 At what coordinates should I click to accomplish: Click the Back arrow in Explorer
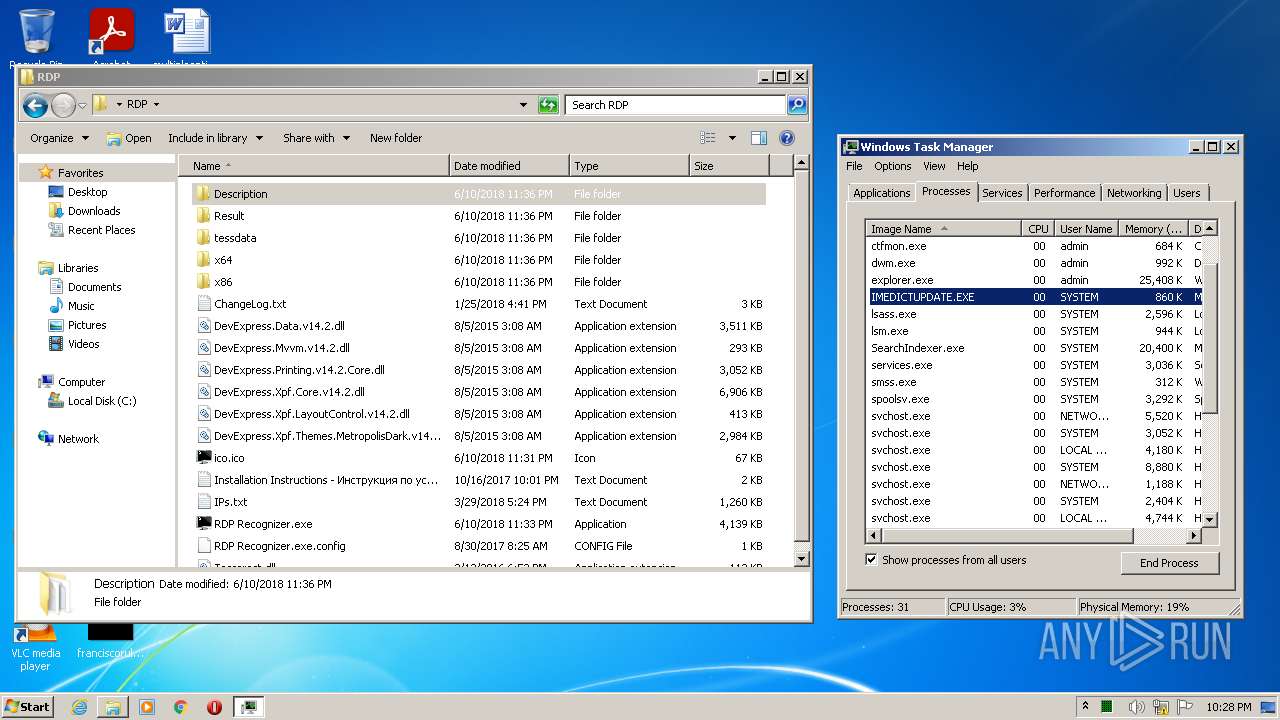click(x=35, y=105)
